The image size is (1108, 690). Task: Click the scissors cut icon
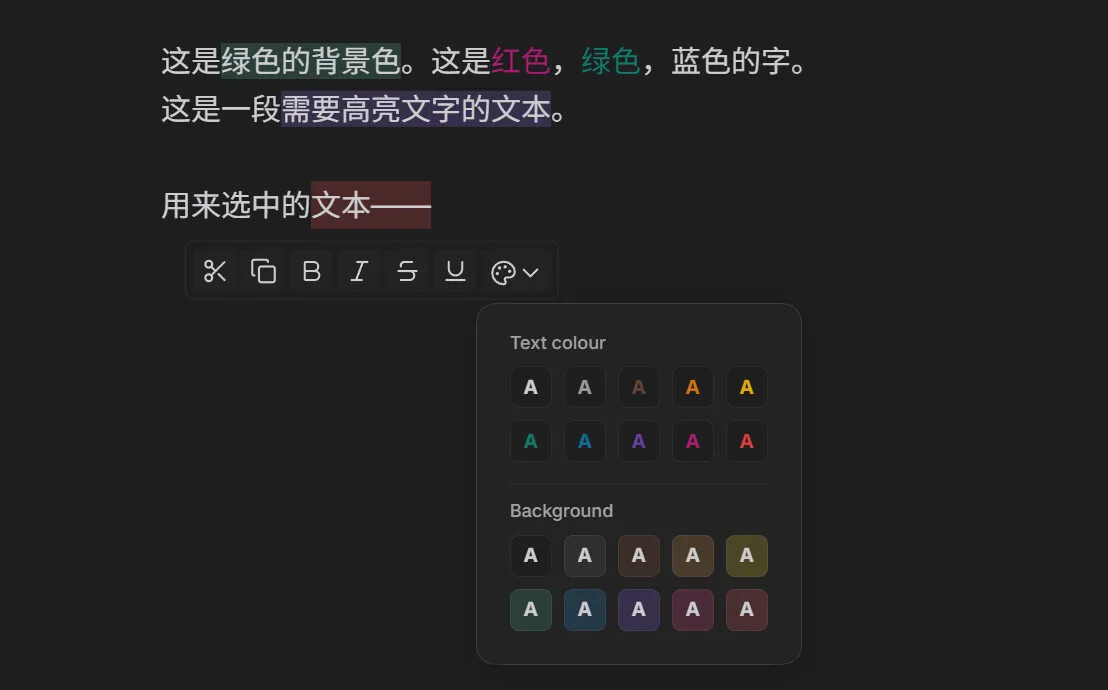tap(215, 271)
